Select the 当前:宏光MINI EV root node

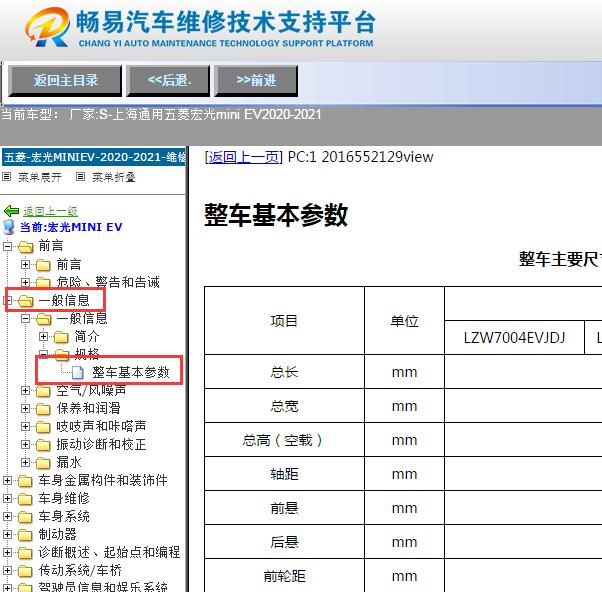pos(71,227)
